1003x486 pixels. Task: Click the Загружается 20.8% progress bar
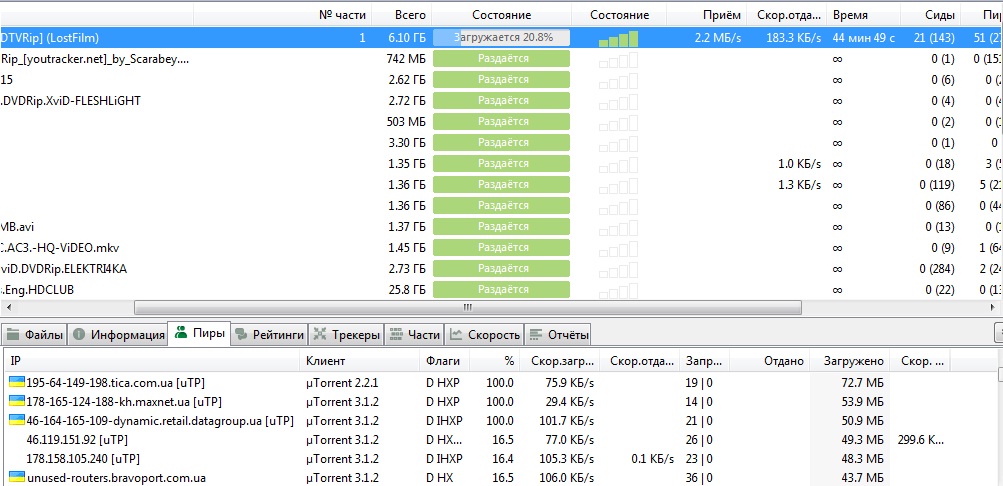[501, 38]
